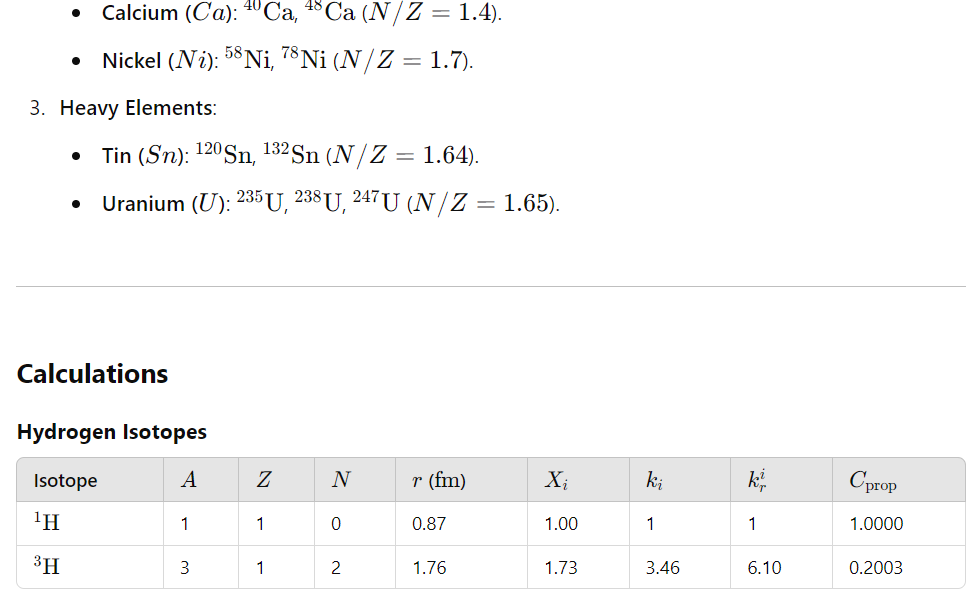Click the 1.73 value in X_i column
Image resolution: width=966 pixels, height=591 pixels.
561,568
